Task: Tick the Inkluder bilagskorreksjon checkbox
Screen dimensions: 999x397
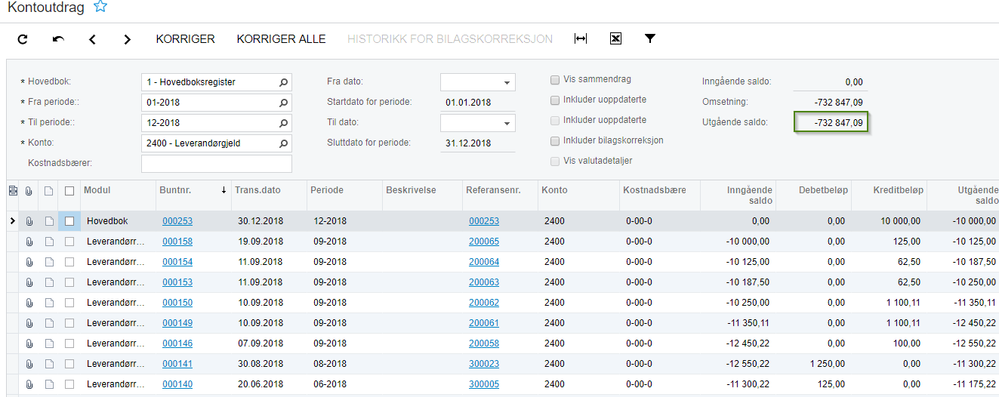Action: click(555, 140)
